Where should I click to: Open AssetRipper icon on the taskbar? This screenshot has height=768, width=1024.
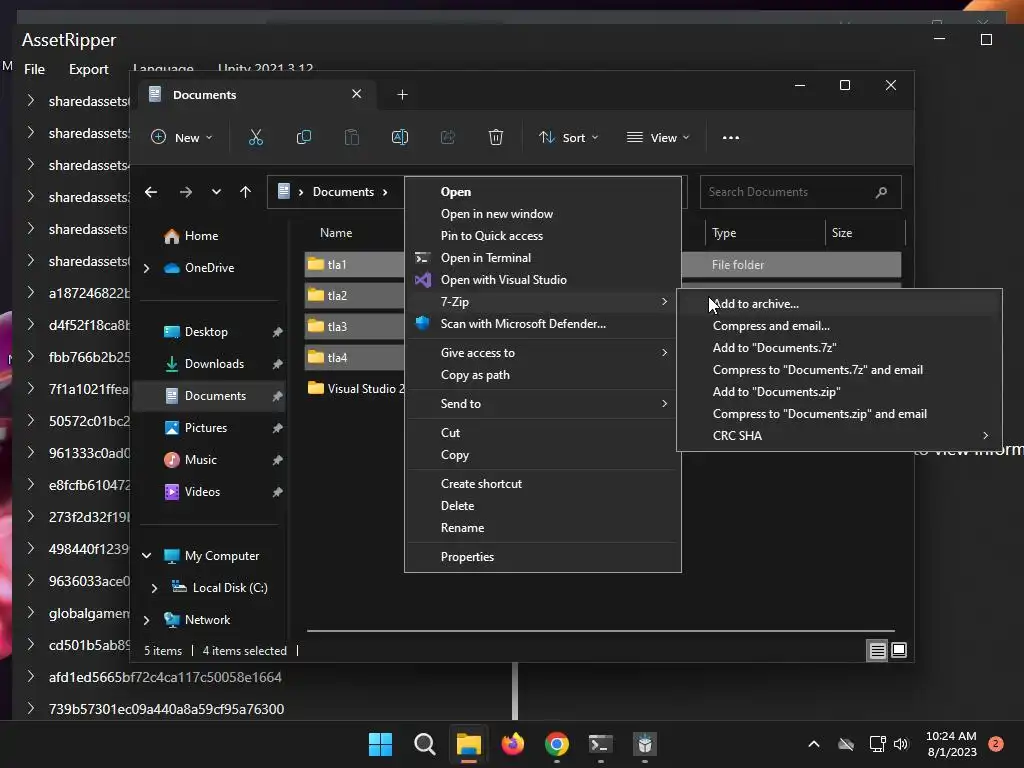[x=645, y=744]
